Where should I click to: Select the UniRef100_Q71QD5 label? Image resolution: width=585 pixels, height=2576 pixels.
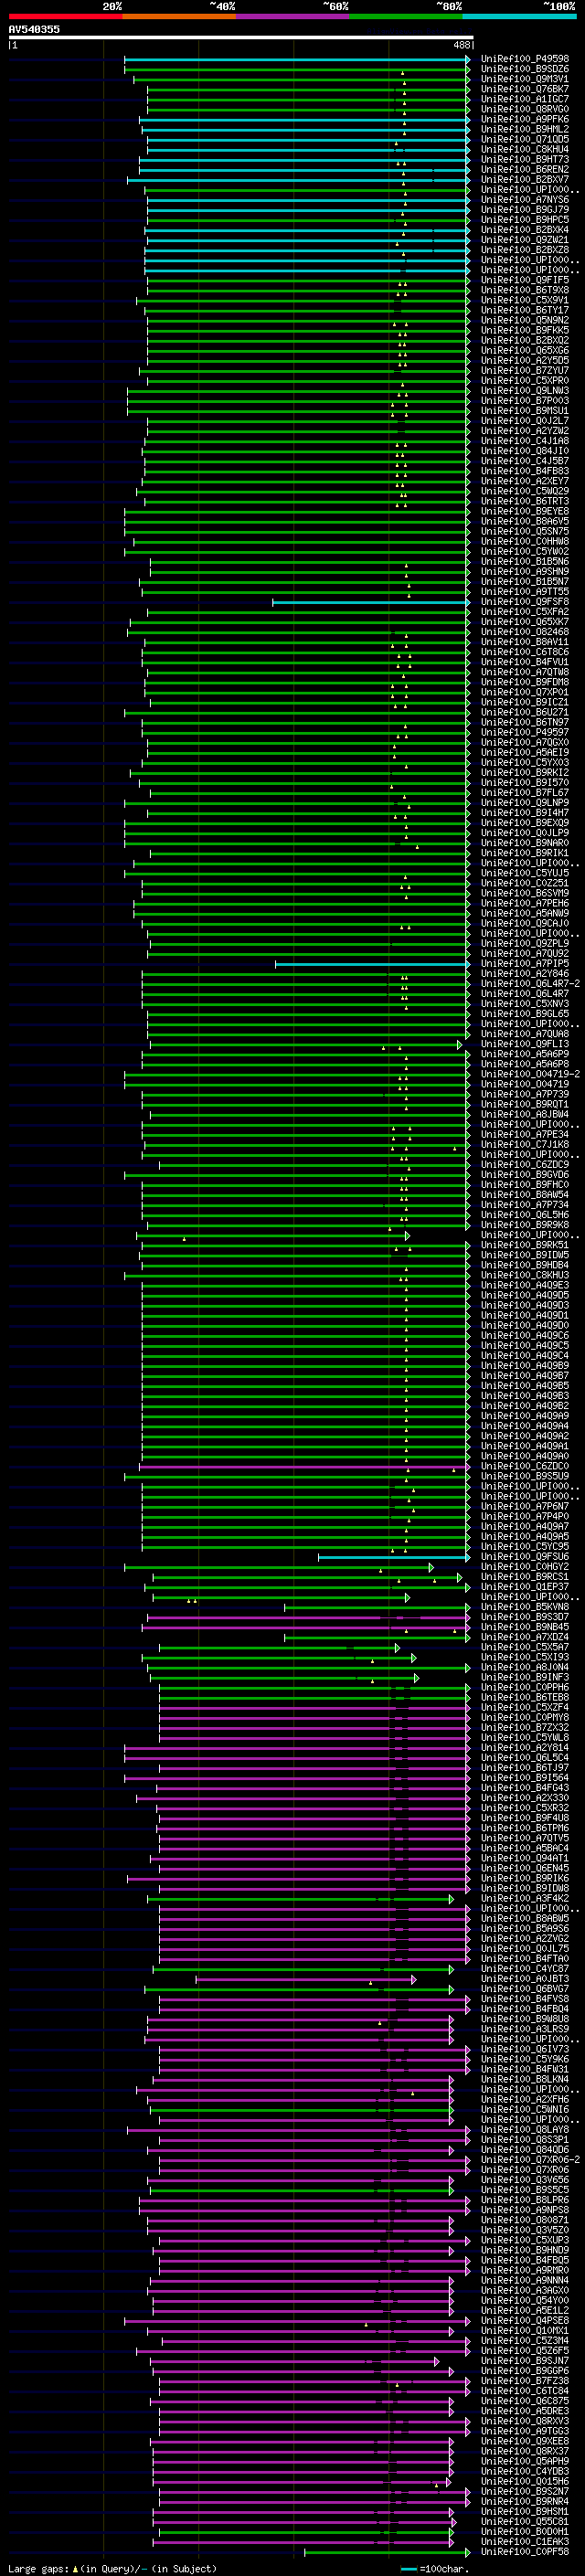click(x=524, y=139)
